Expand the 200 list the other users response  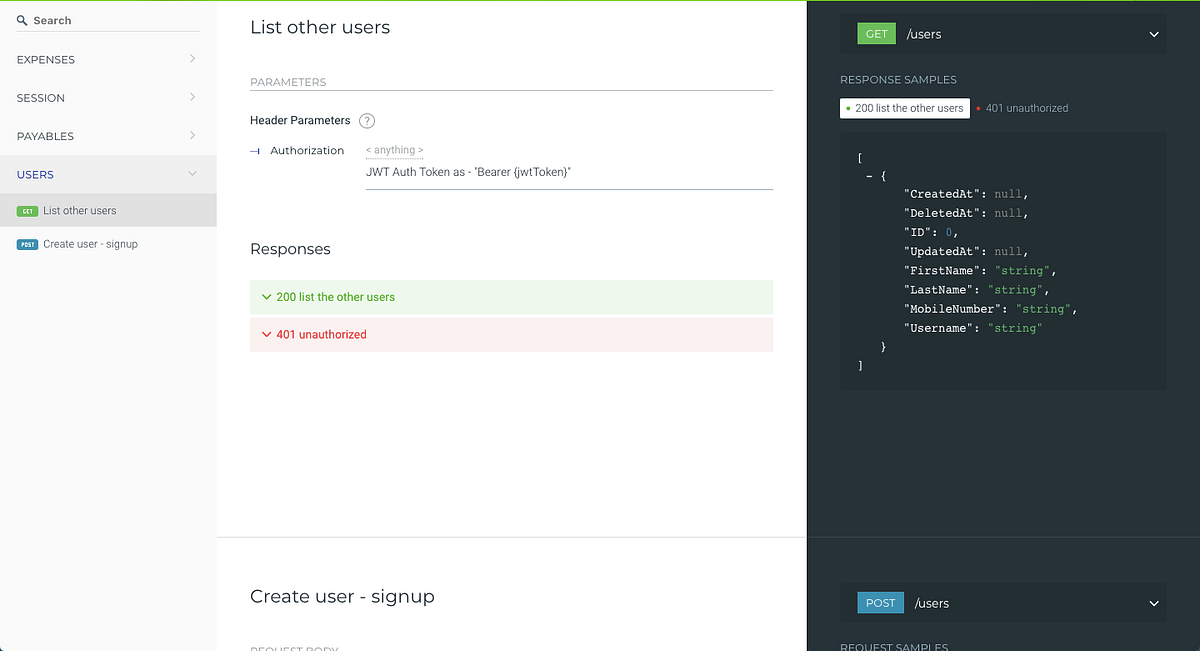(511, 297)
